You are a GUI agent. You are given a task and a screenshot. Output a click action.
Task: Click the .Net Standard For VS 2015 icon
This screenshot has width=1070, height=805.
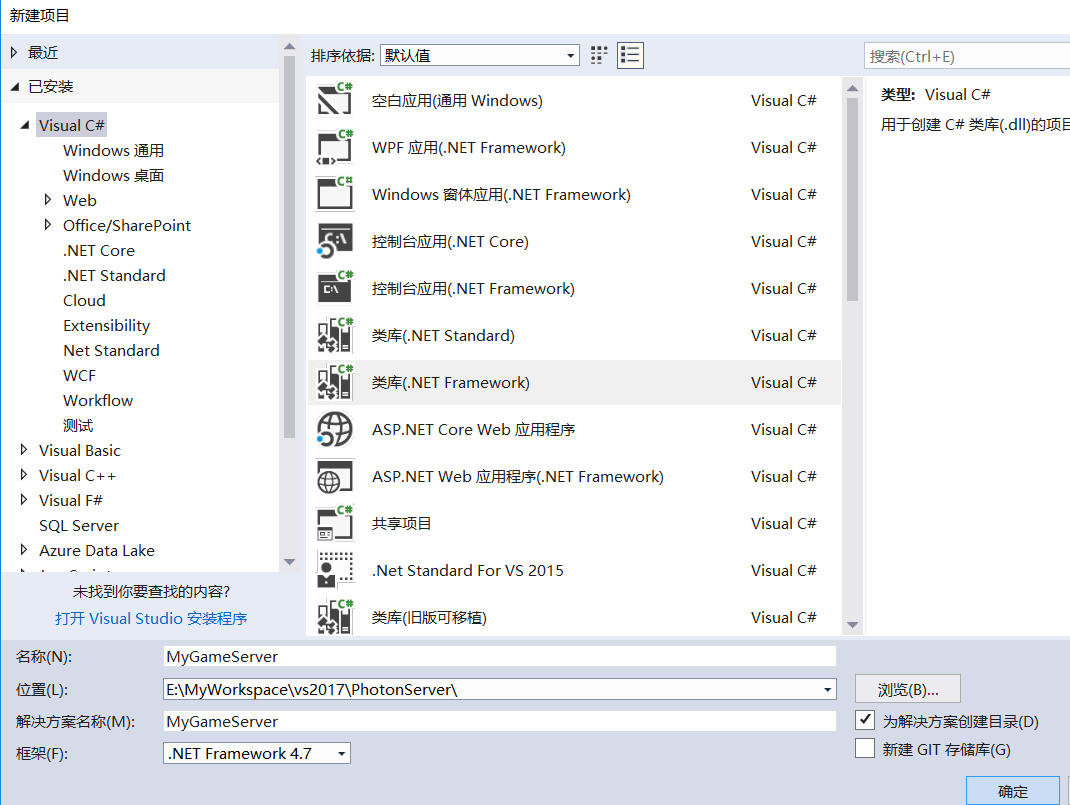click(334, 570)
